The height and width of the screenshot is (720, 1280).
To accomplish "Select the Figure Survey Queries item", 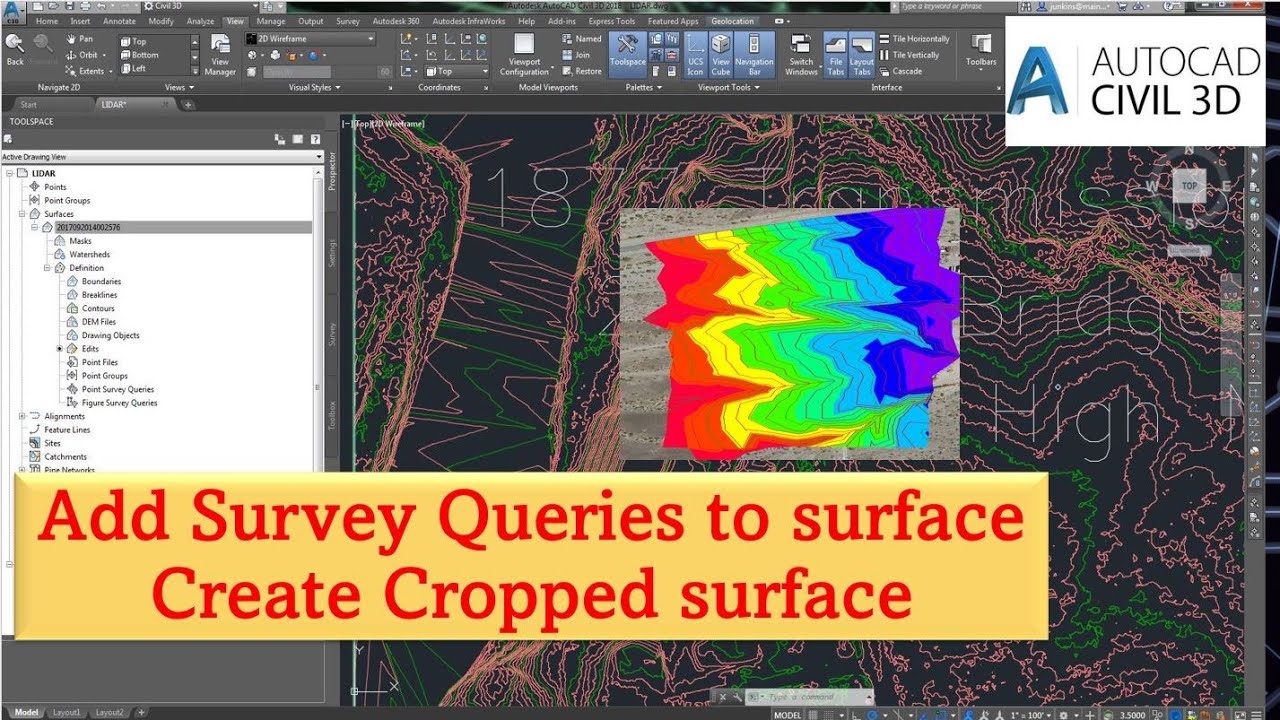I will [119, 403].
